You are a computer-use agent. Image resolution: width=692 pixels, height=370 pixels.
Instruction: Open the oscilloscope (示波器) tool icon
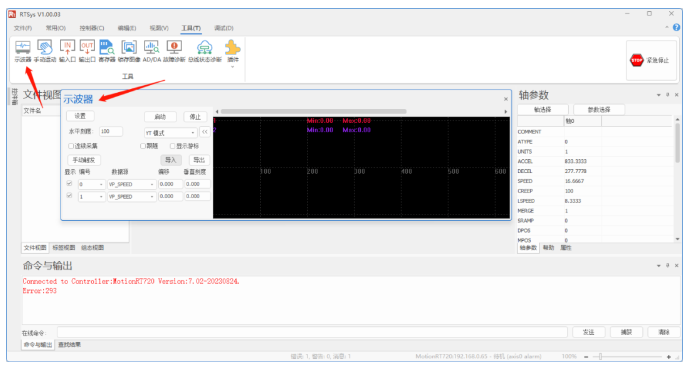pyautogui.click(x=23, y=51)
